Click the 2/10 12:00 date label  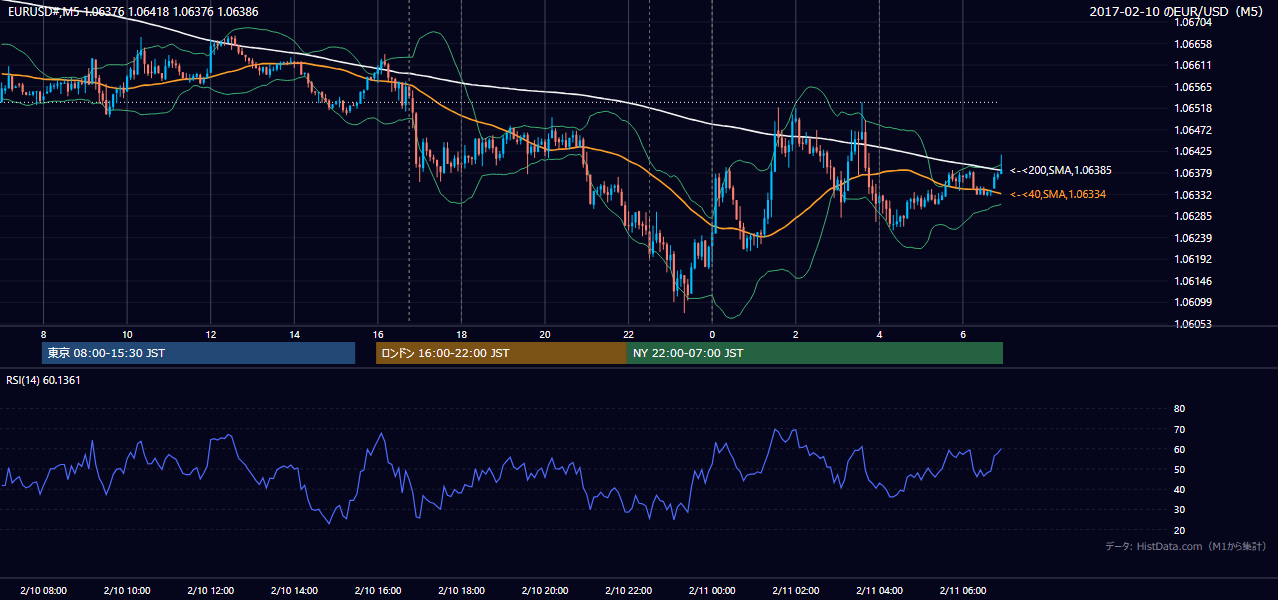pyautogui.click(x=211, y=590)
